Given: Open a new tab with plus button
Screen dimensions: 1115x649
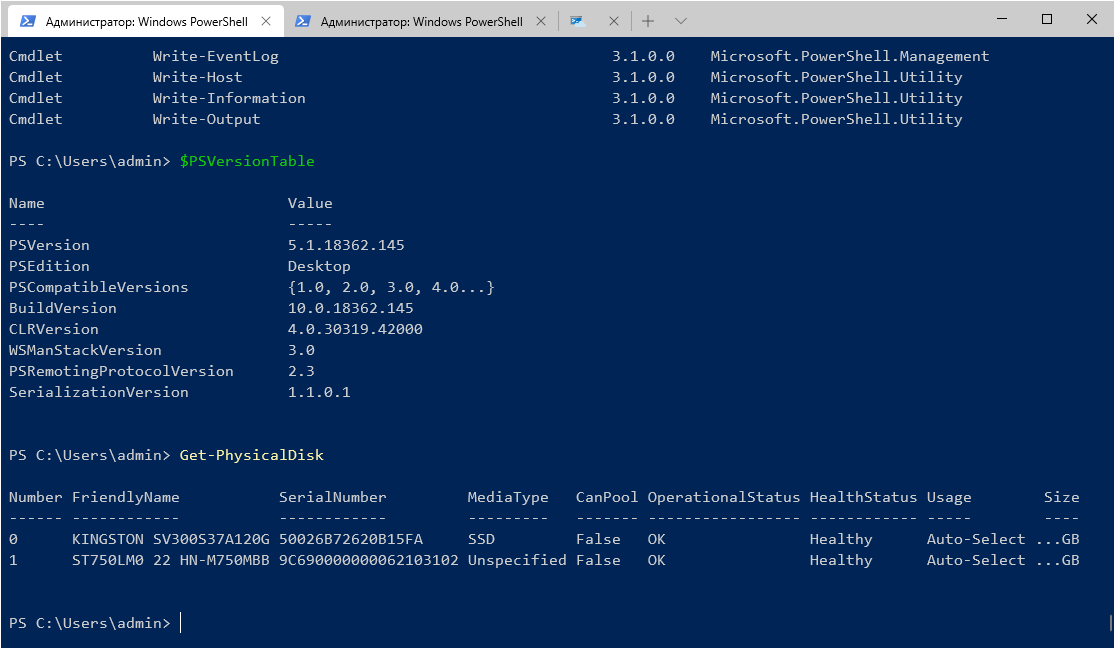Looking at the screenshot, I should 648,21.
